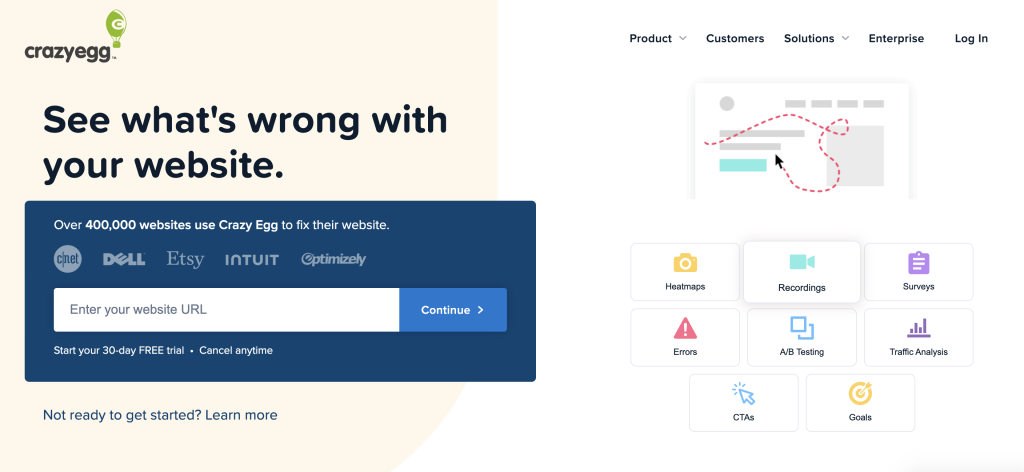Expand the Solutions dropdown menu
This screenshot has width=1024, height=472.
click(x=816, y=39)
